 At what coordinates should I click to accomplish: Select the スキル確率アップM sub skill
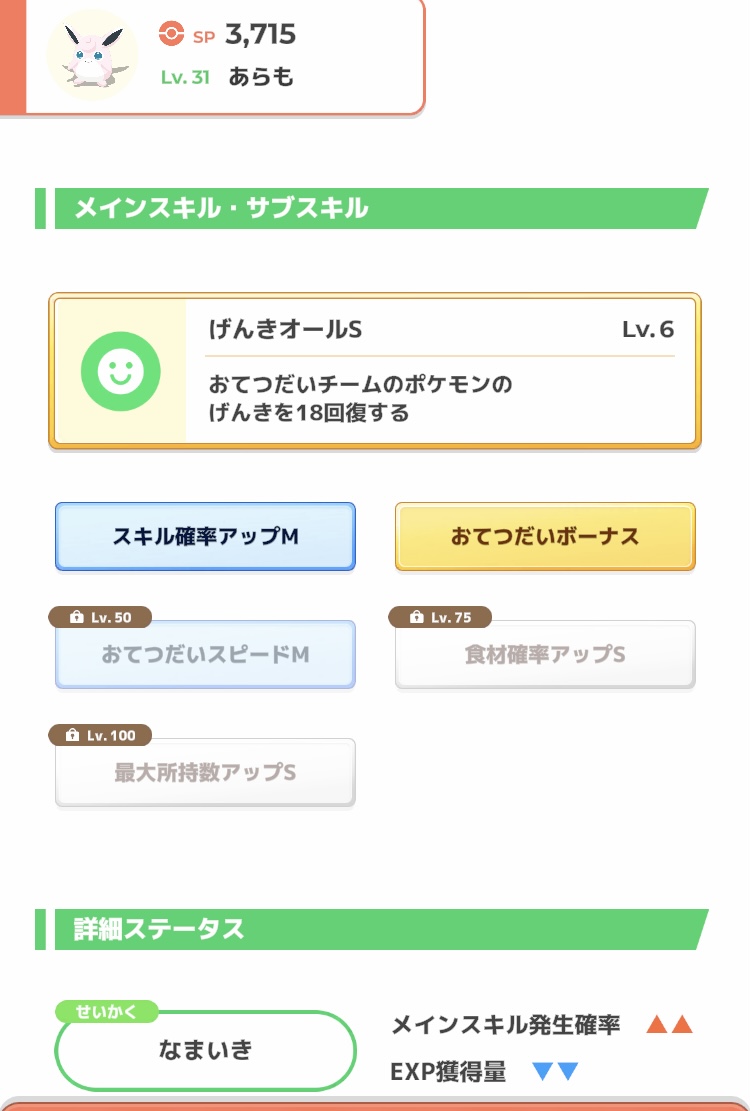point(205,536)
